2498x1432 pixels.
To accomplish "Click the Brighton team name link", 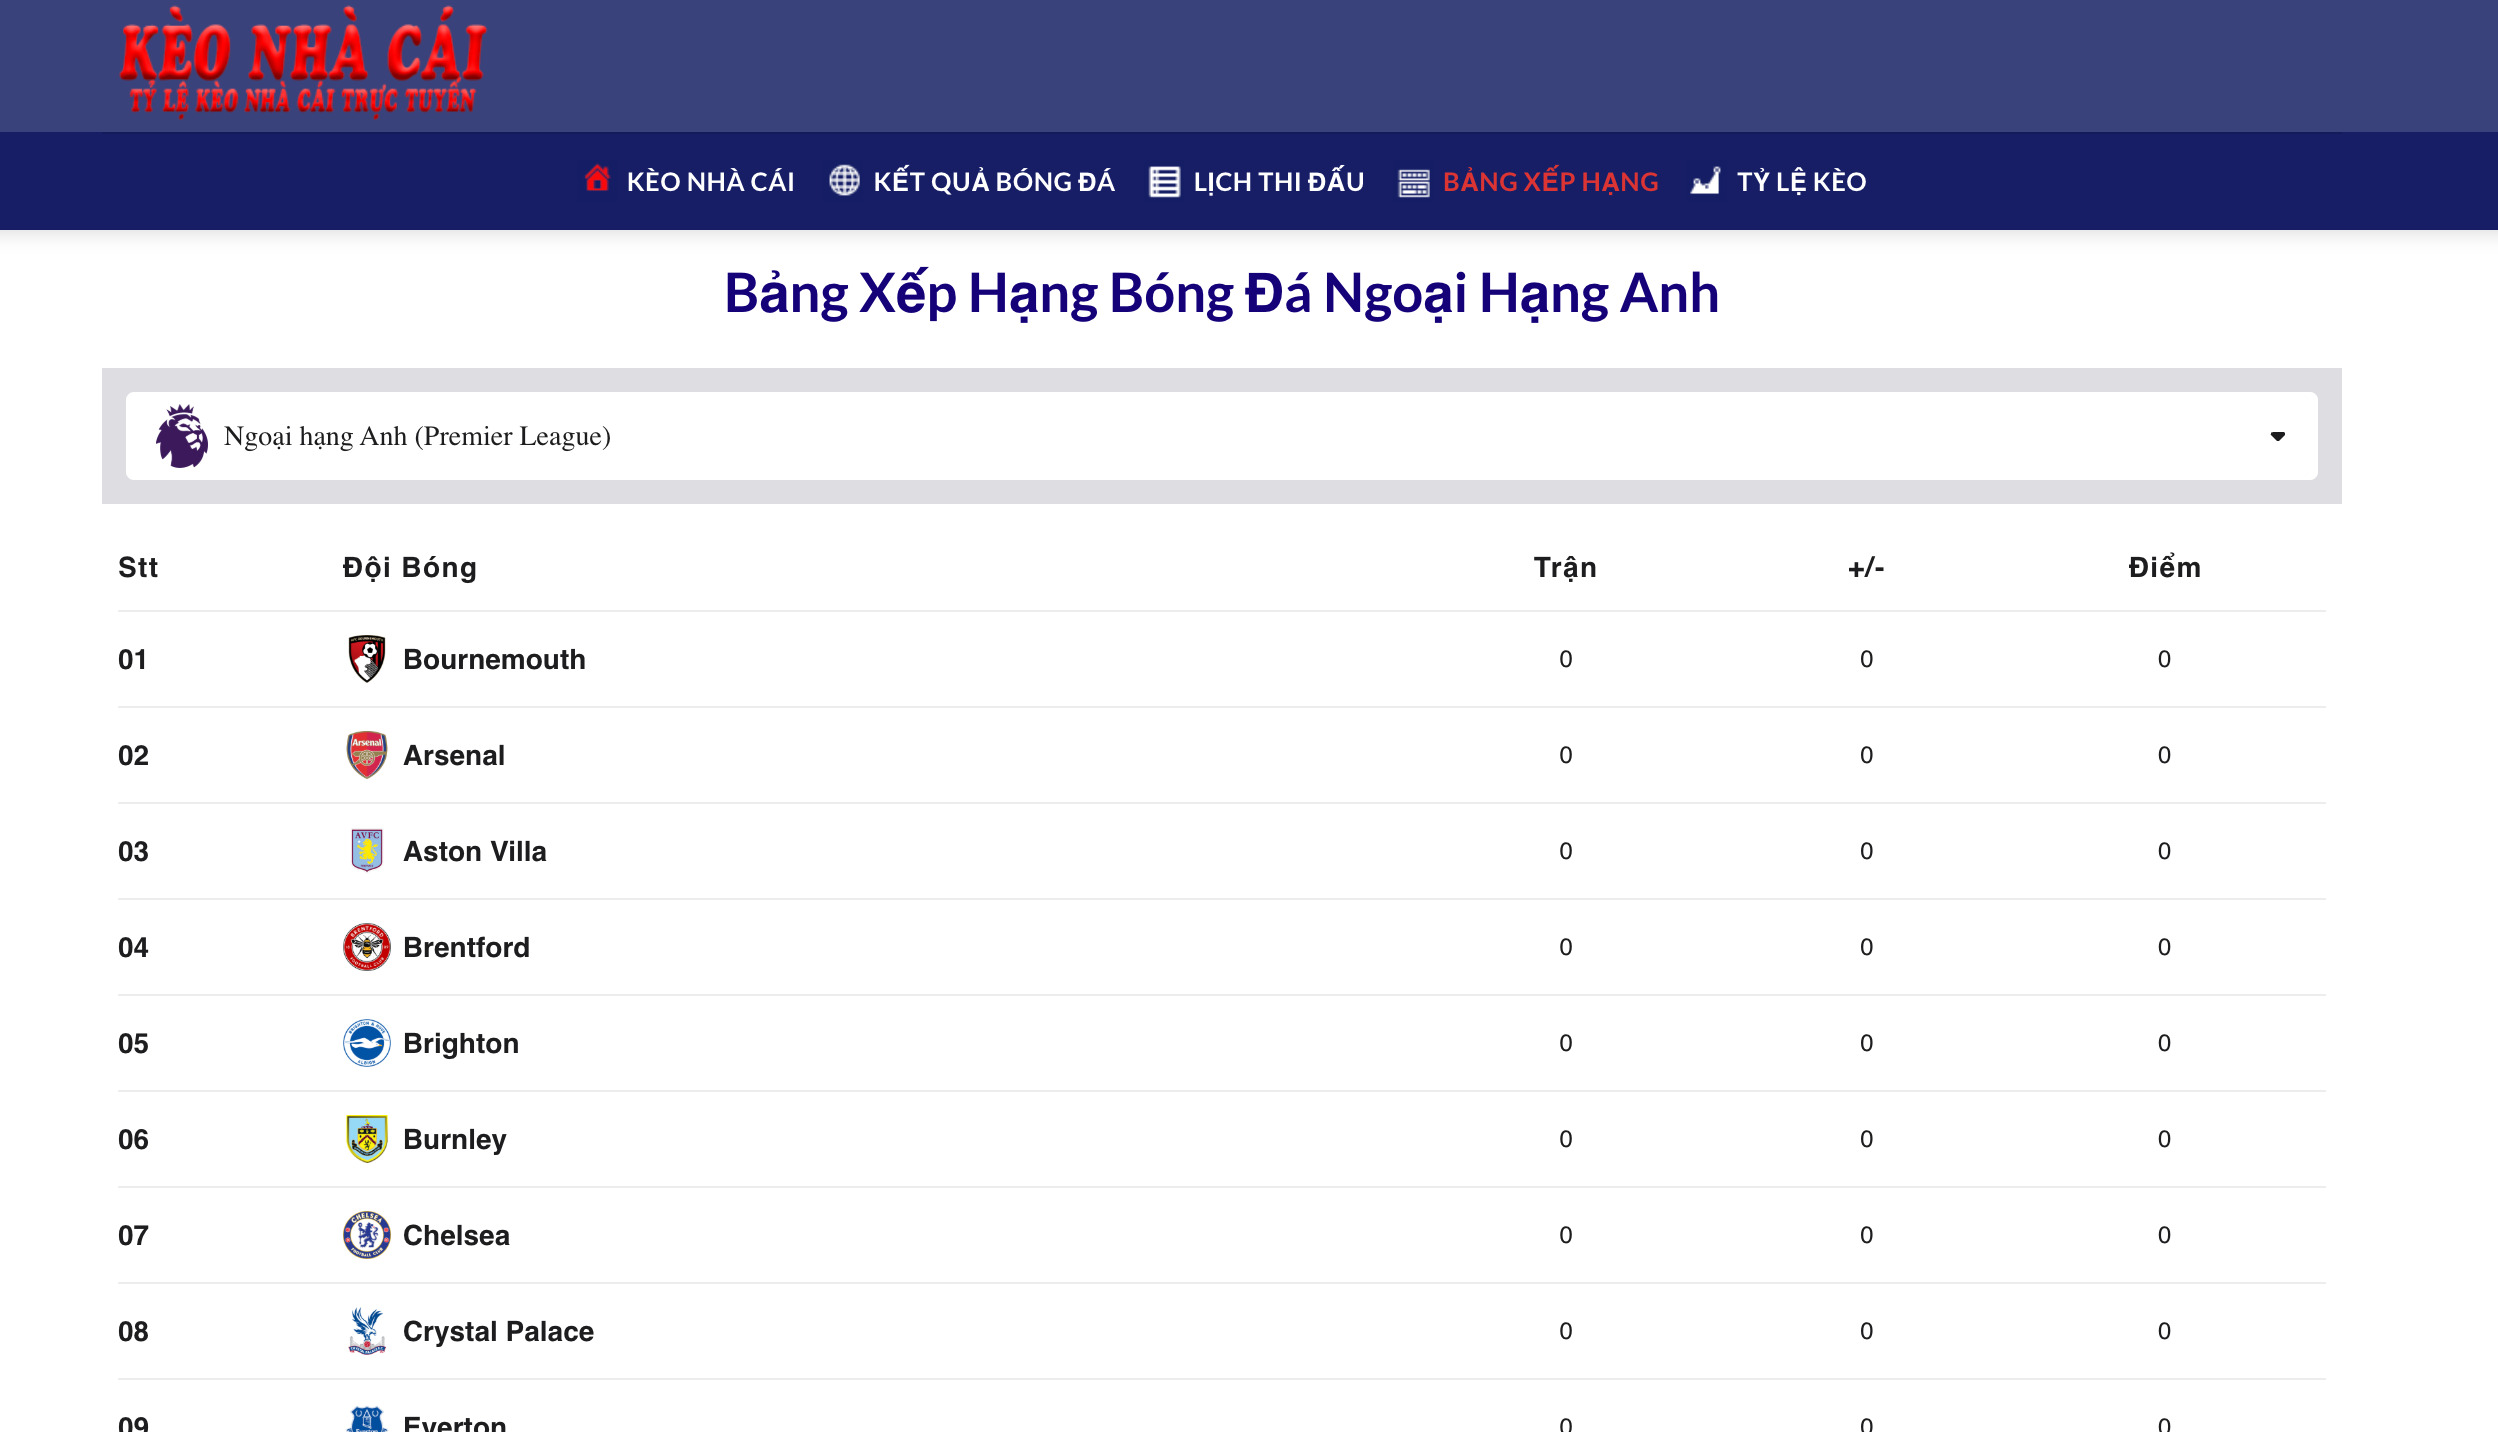I will [x=460, y=1043].
